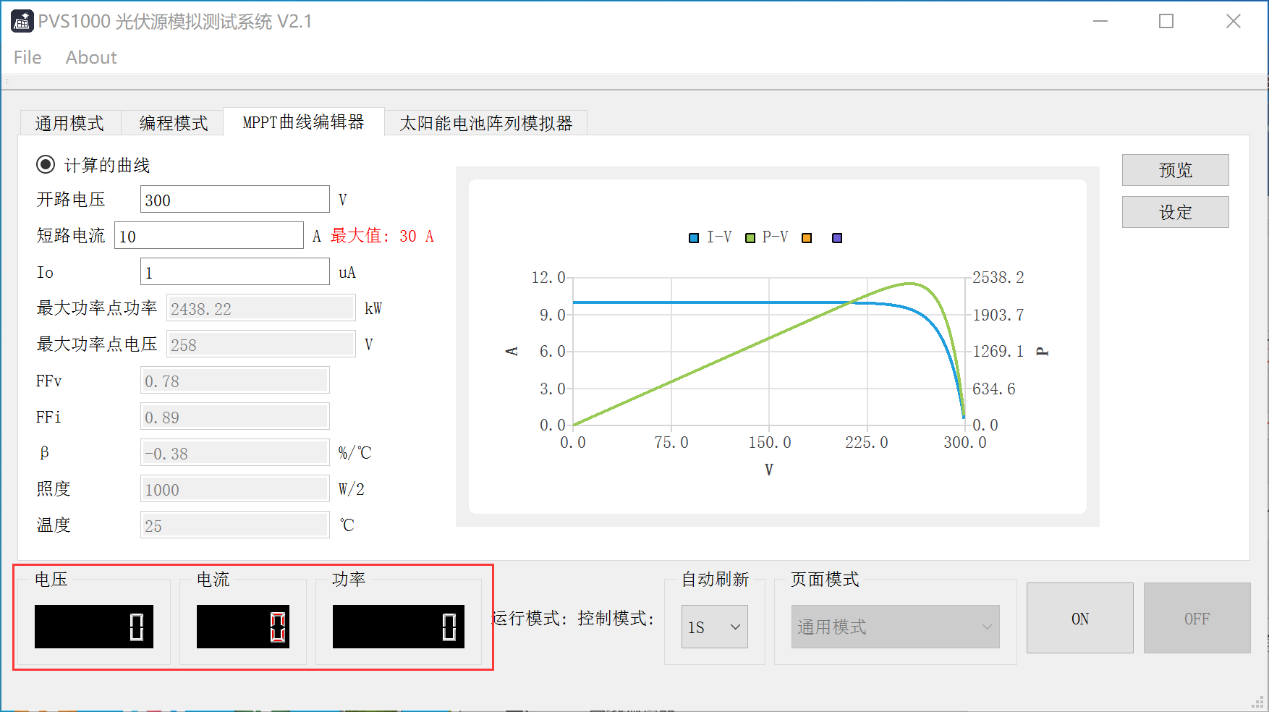Viewport: 1269px width, 712px height.
Task: Open the File menu
Action: [27, 57]
